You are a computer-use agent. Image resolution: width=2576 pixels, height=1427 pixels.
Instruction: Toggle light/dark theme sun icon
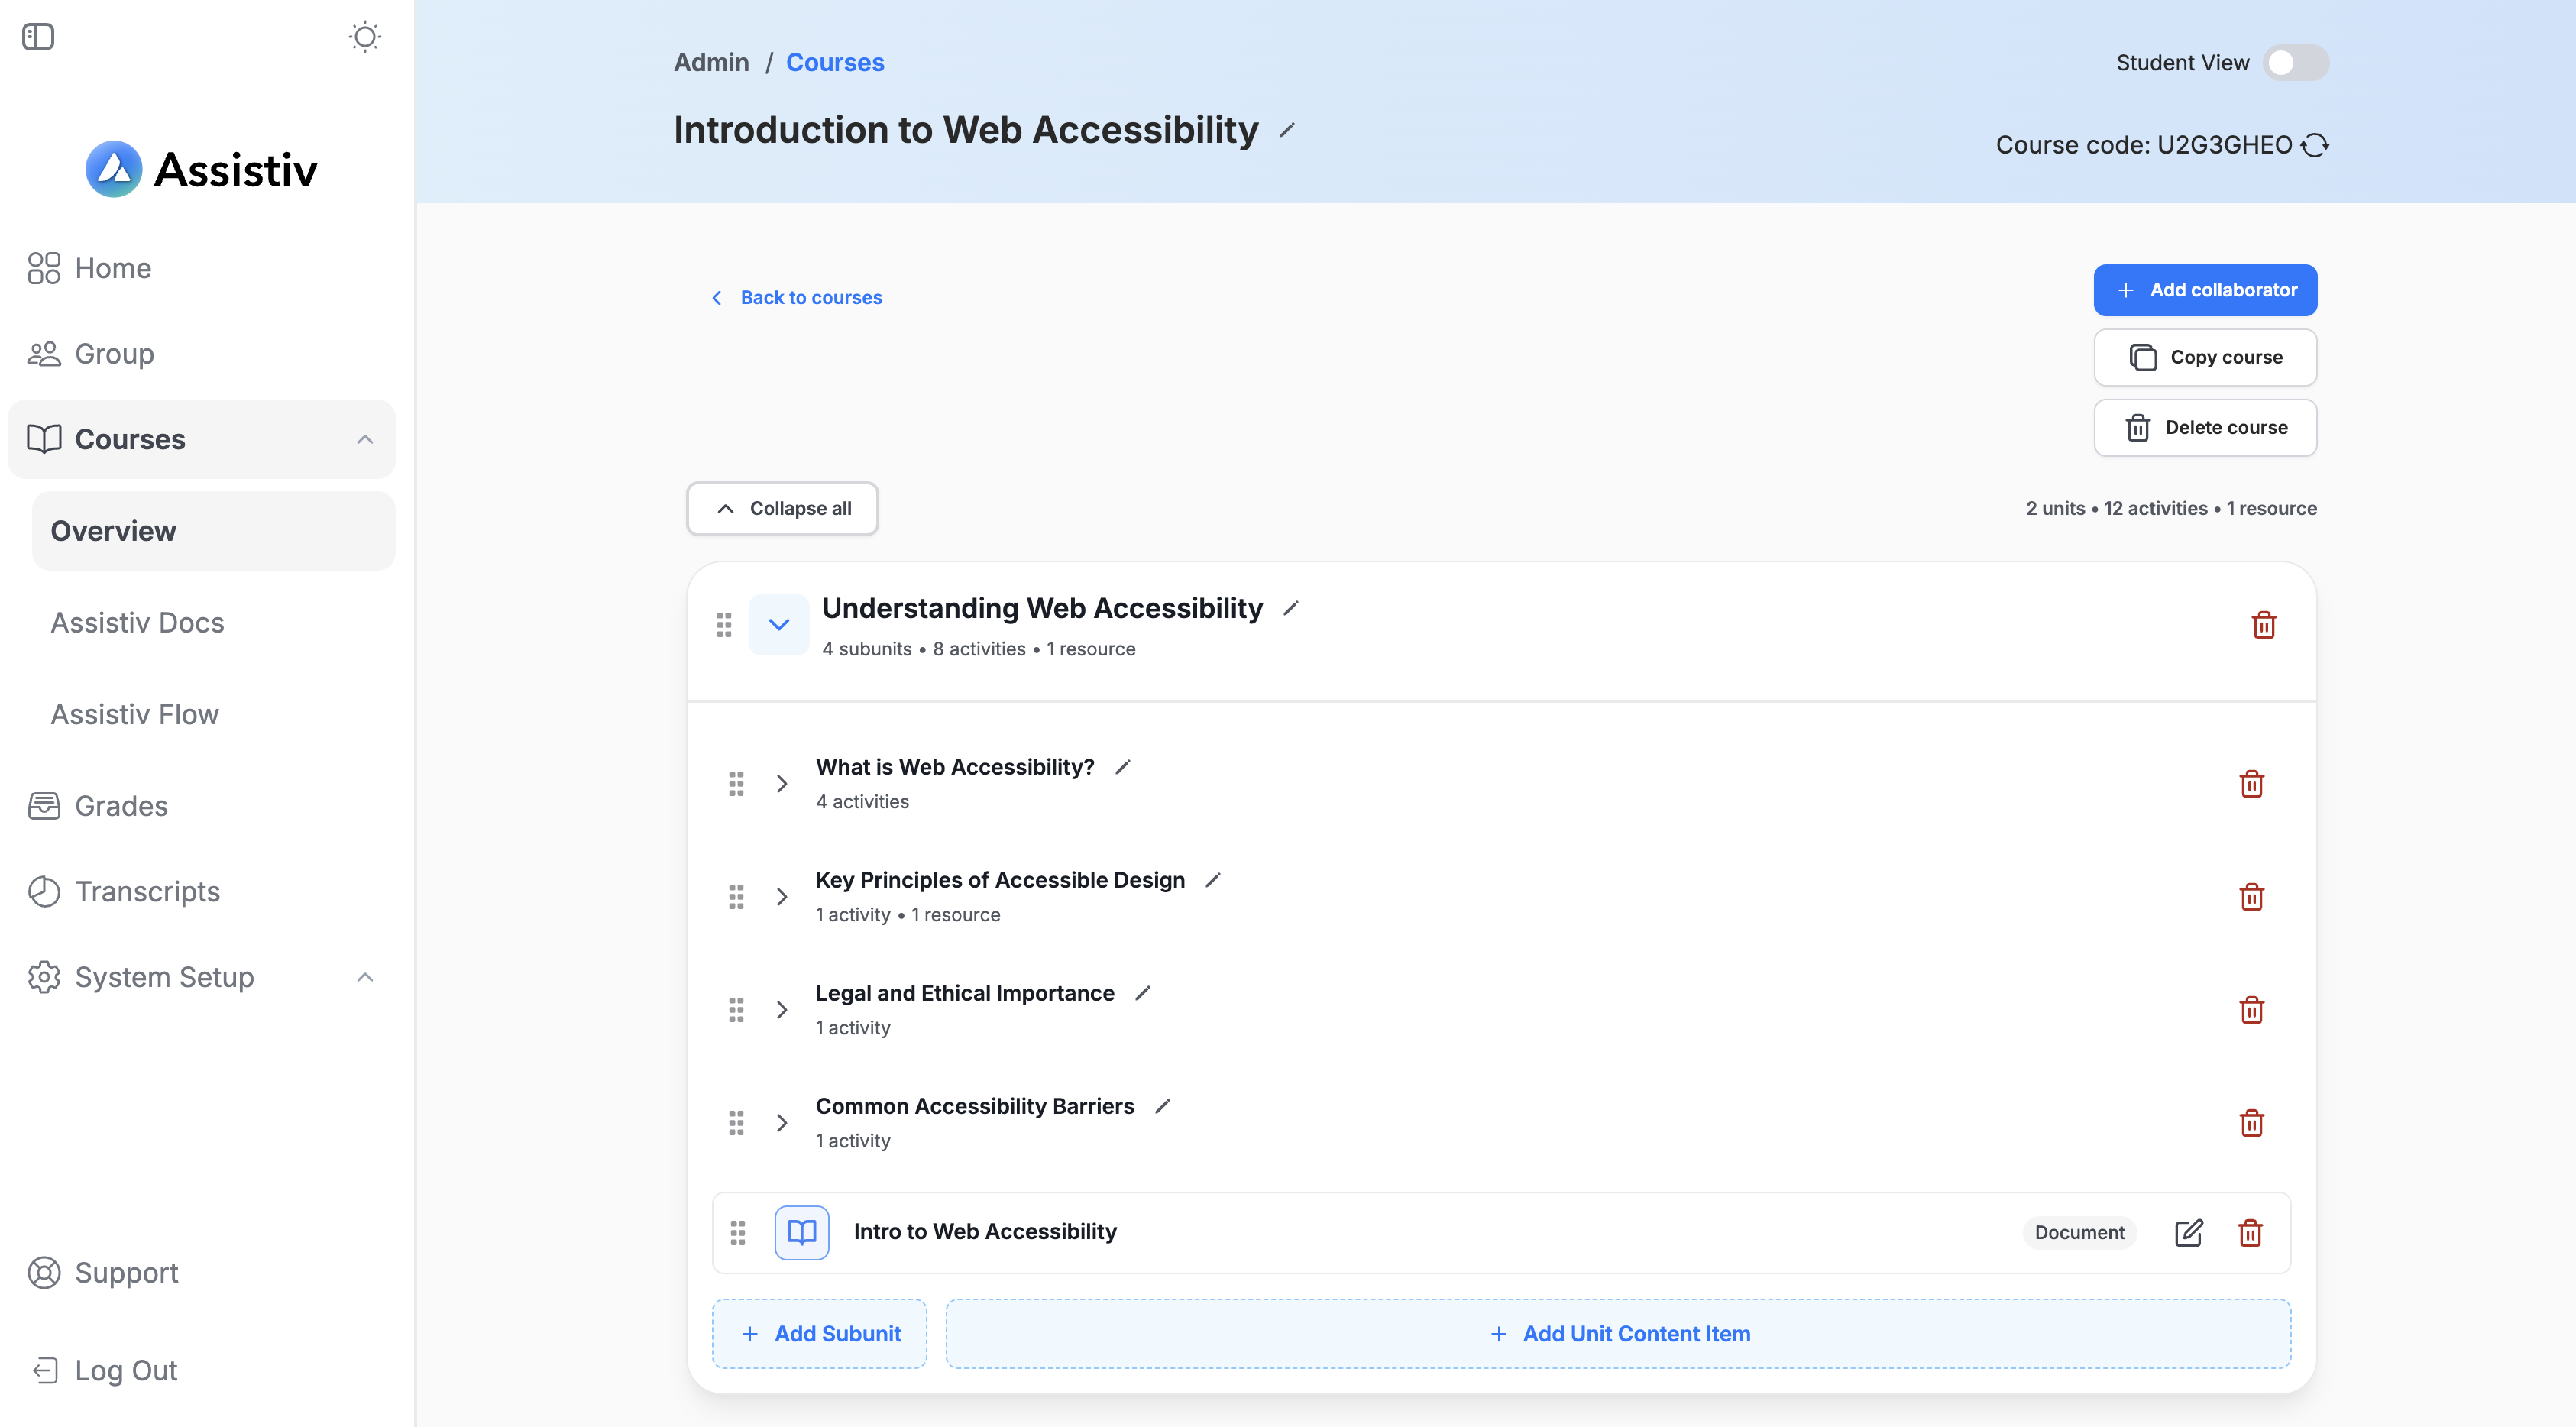[x=365, y=37]
